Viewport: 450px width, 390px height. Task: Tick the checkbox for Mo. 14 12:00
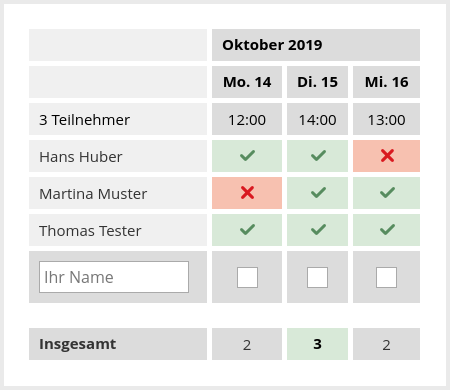tap(247, 277)
